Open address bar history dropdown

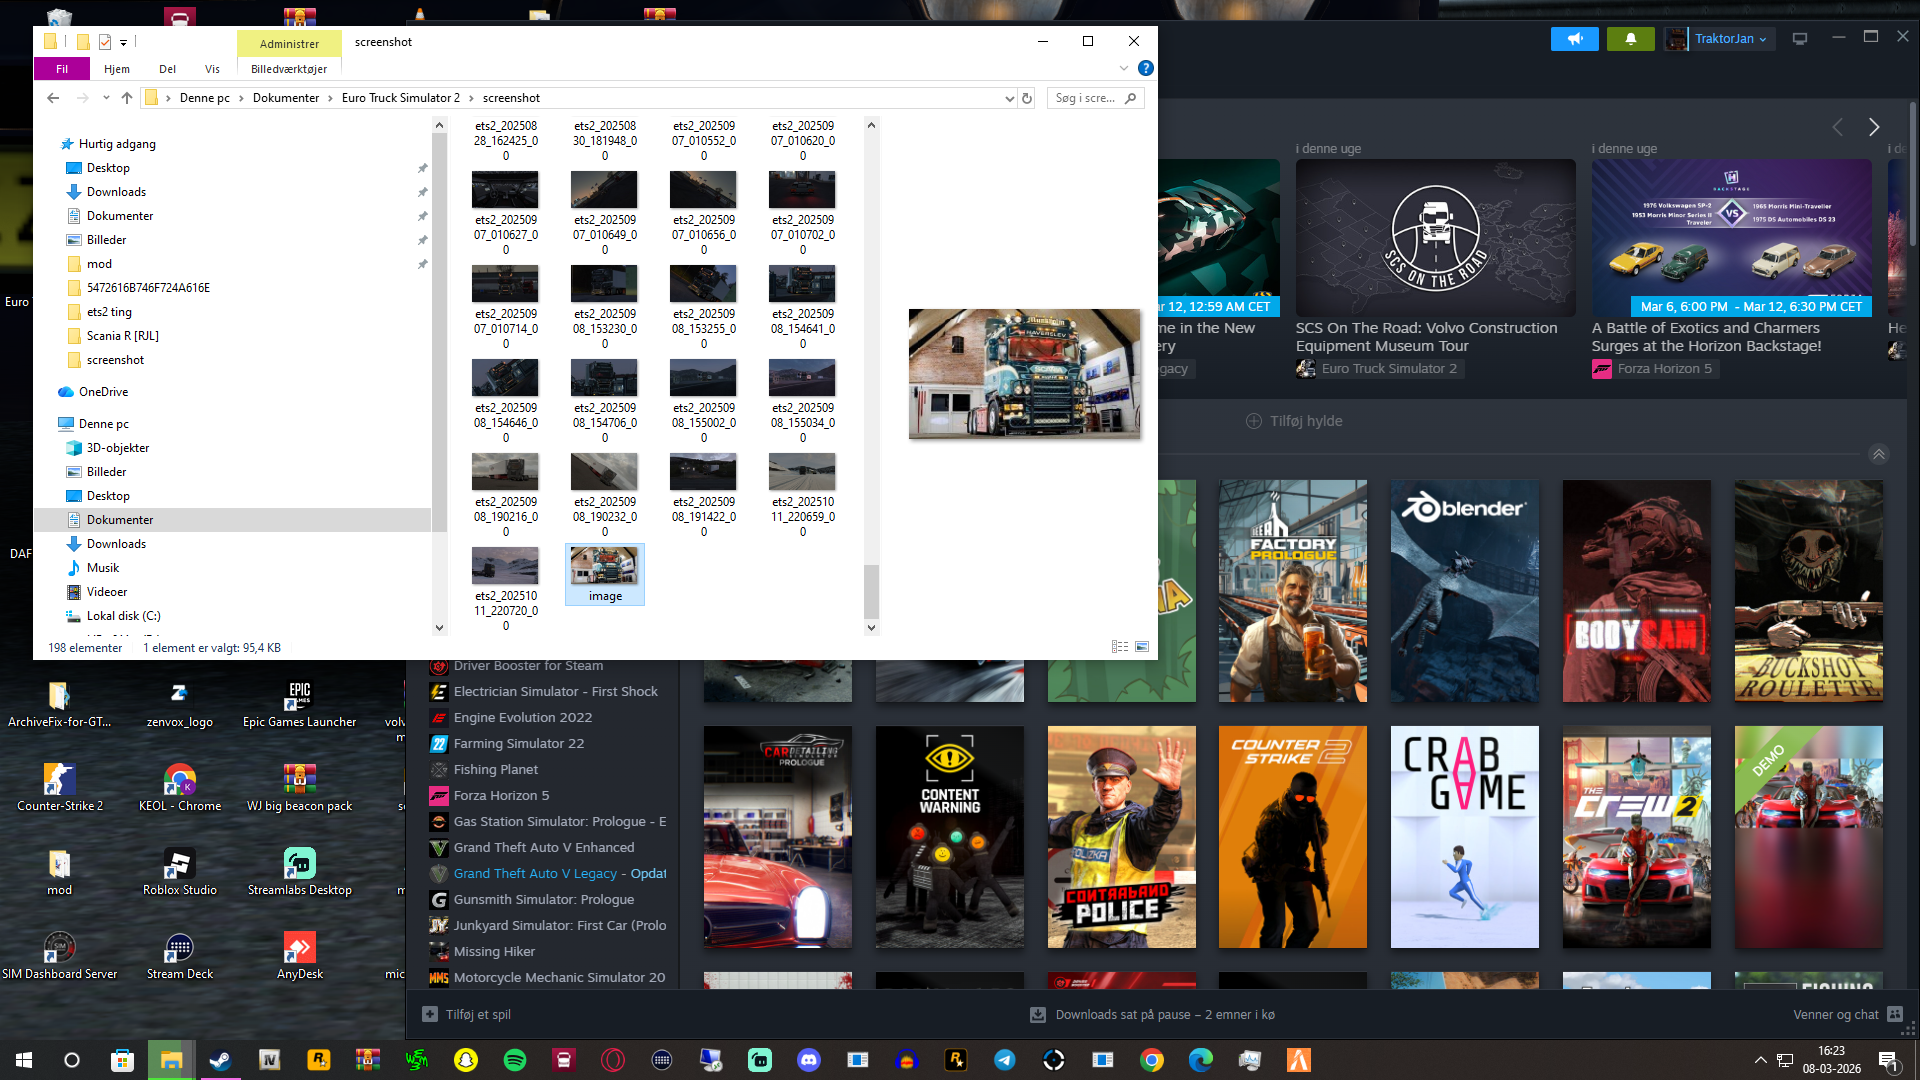(x=1009, y=98)
